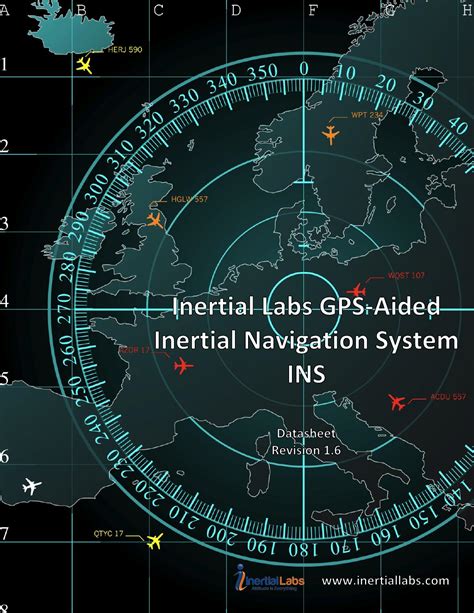Click the QTYC 17 flight label
Image resolution: width=474 pixels, height=613 pixels.
108,533
